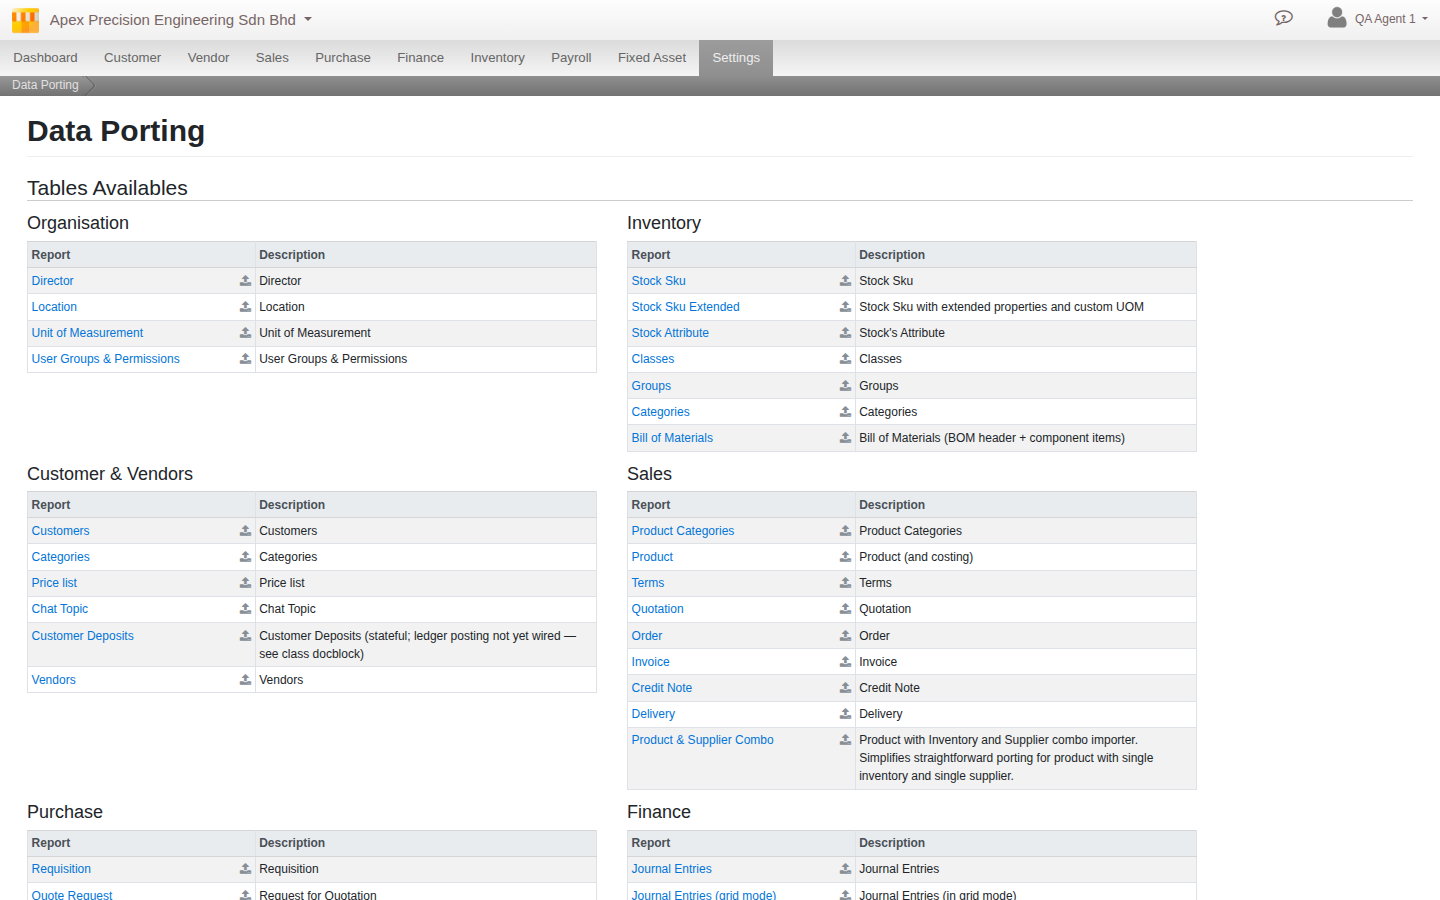Click the upload icon in the Delivery row
1440x900 pixels.
tap(845, 714)
